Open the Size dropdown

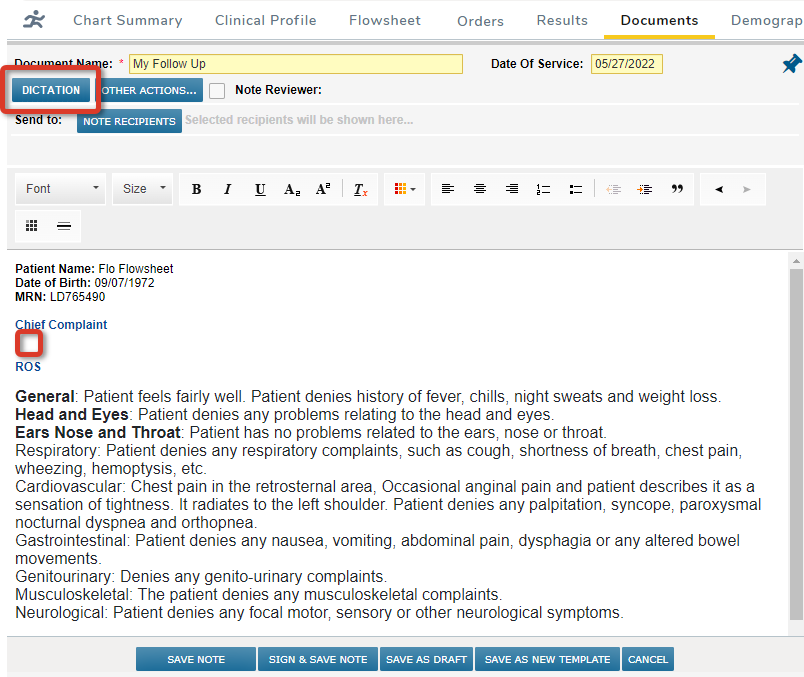coord(142,188)
